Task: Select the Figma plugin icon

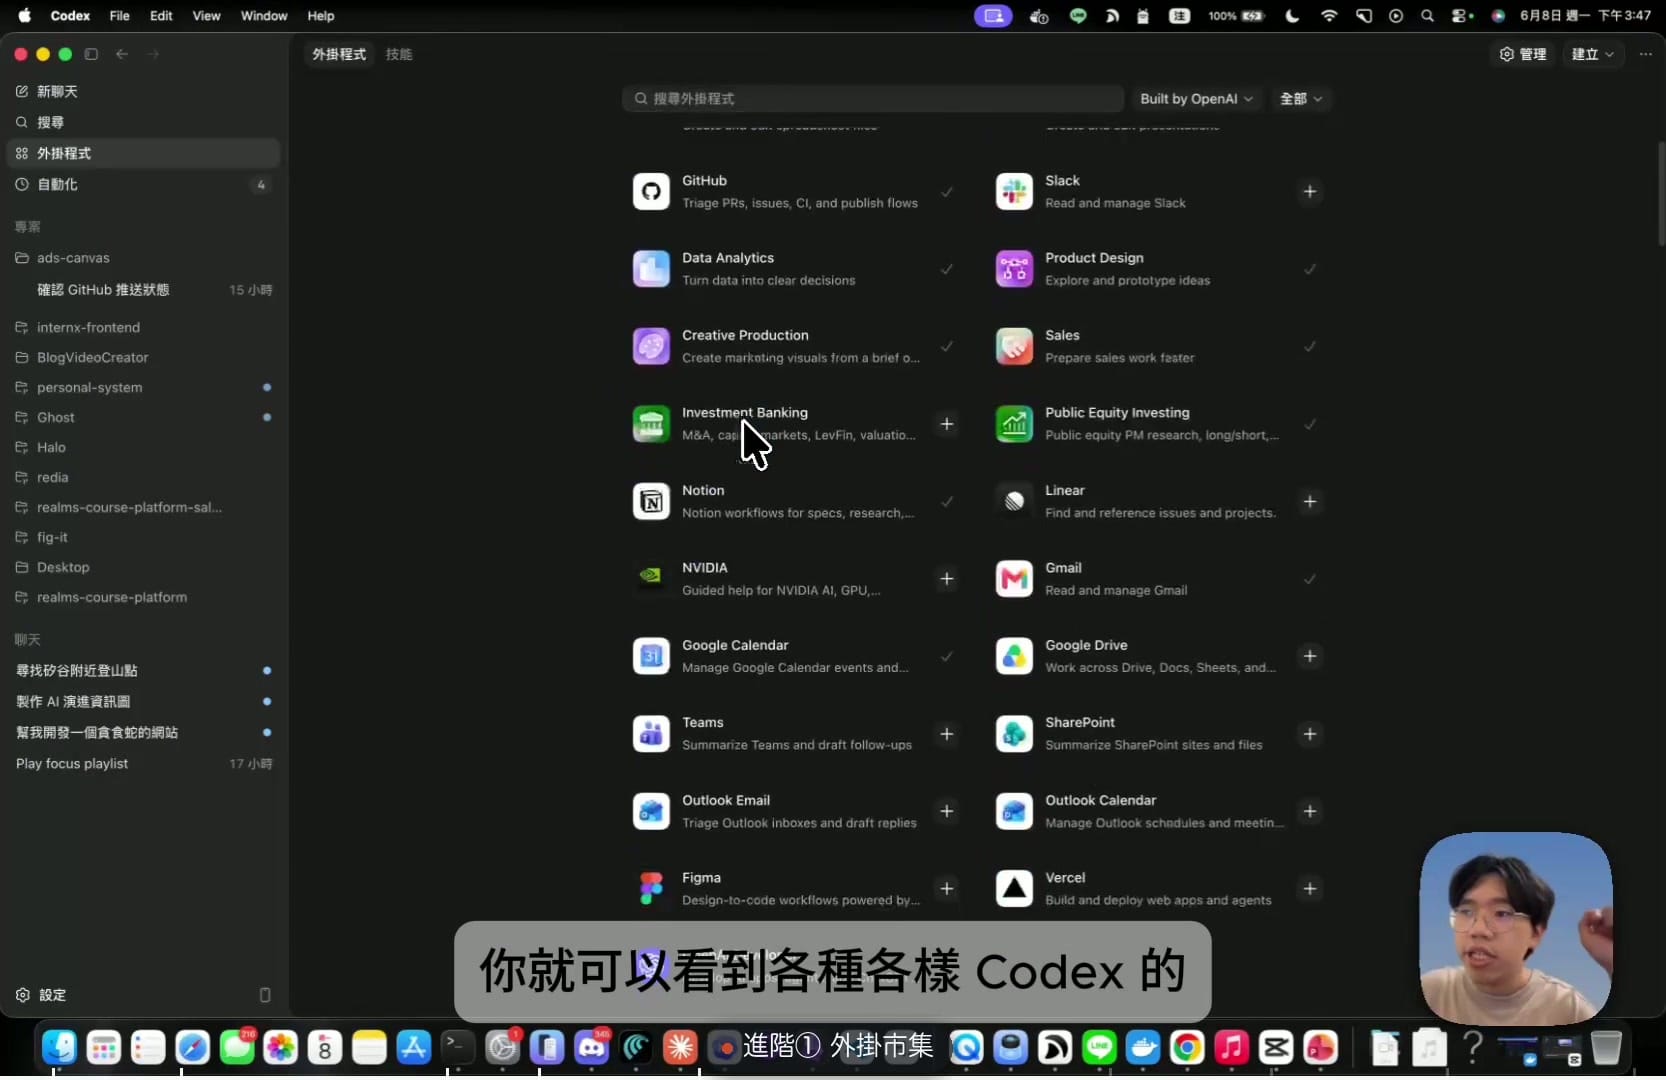Action: (651, 889)
